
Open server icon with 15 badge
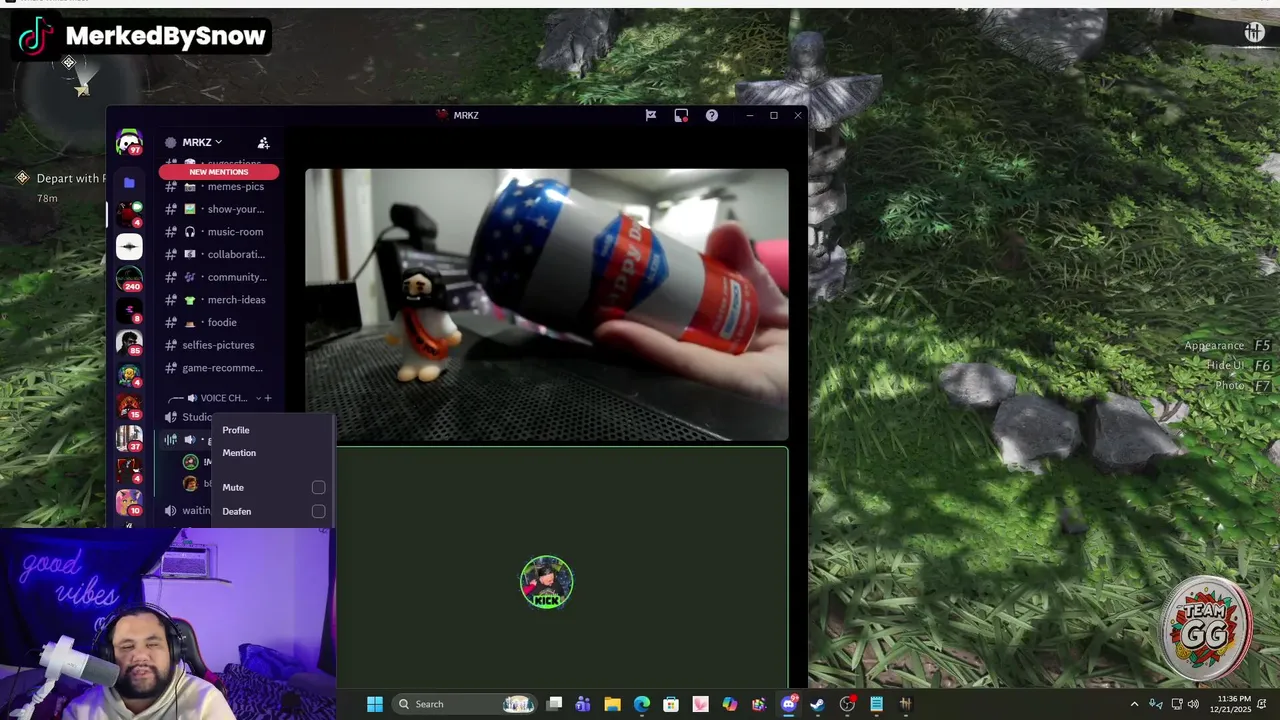click(129, 407)
